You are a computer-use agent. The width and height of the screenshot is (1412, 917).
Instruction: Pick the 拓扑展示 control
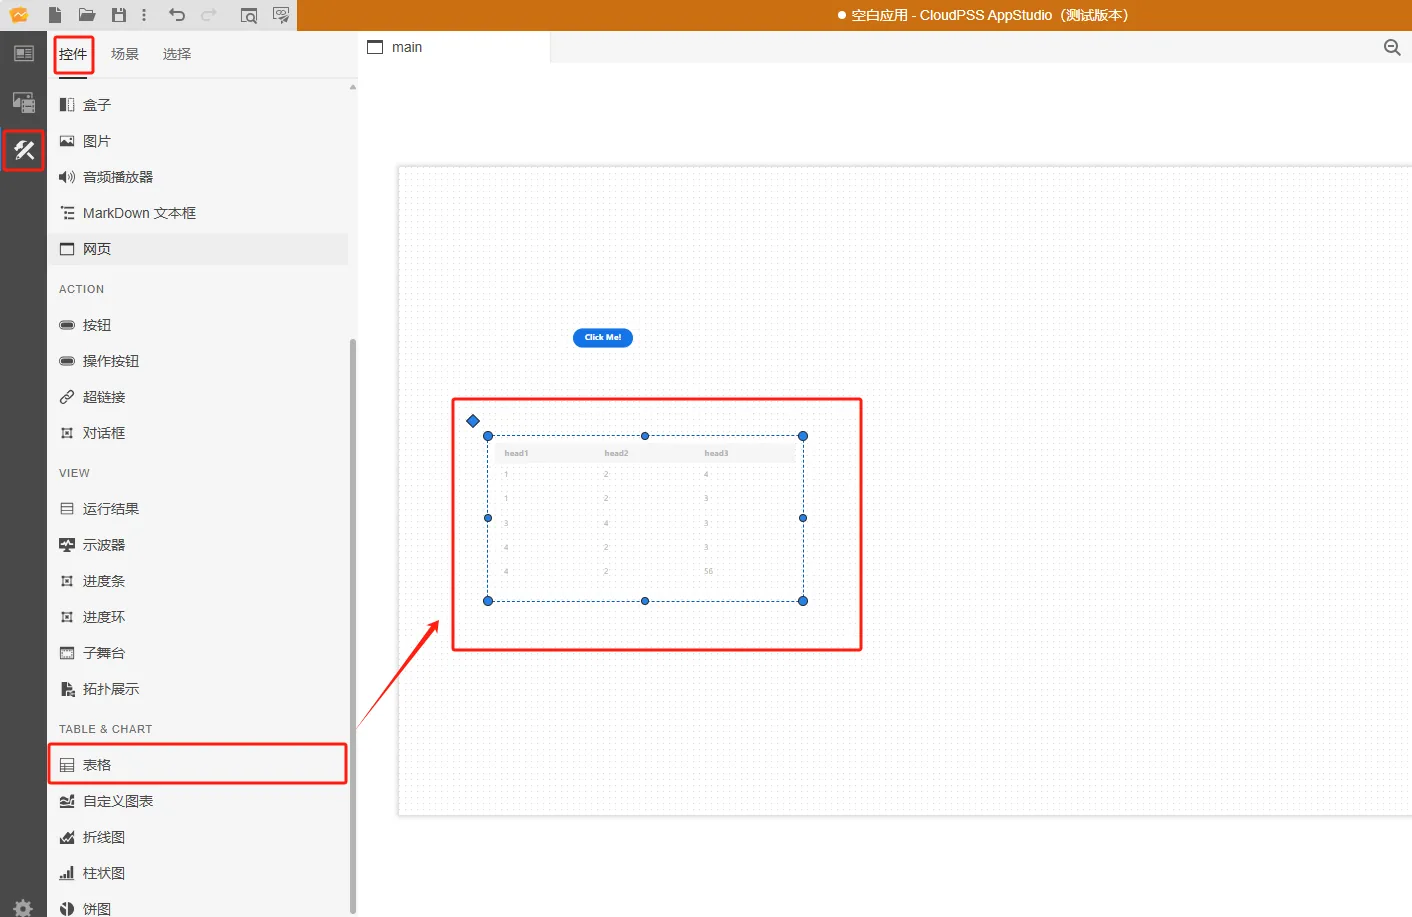198,689
